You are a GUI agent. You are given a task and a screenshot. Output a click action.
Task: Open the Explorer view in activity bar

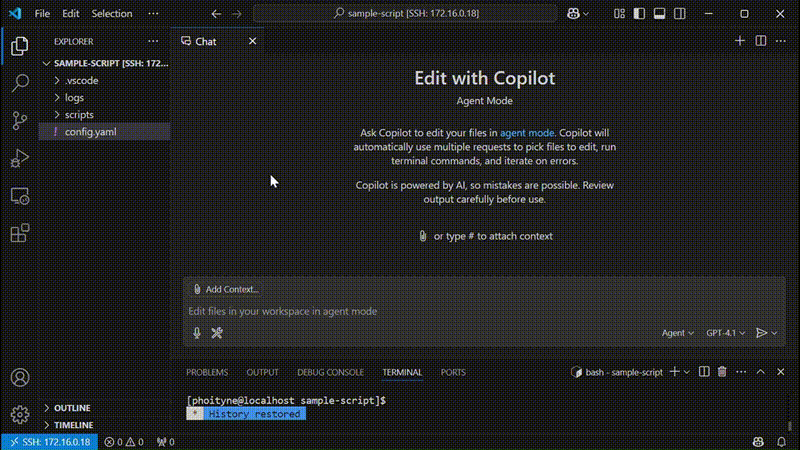click(x=19, y=46)
